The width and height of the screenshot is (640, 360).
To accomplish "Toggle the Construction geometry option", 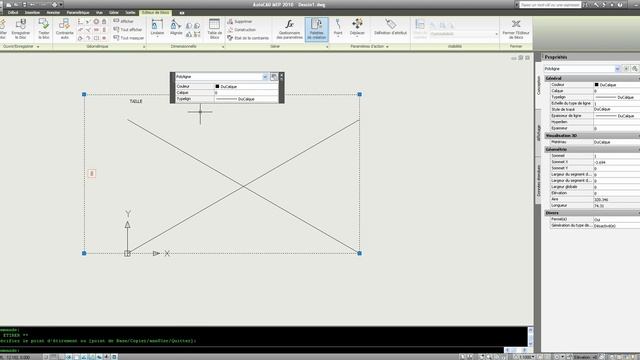I will tap(242, 29).
